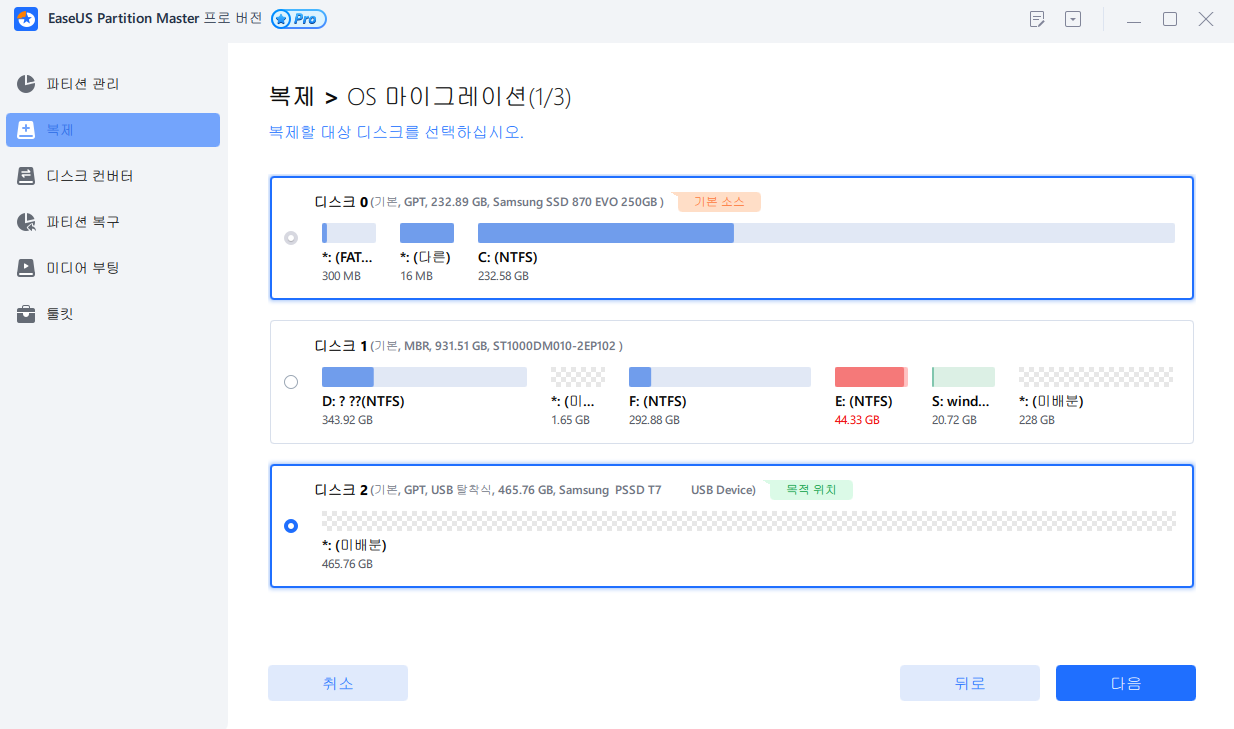This screenshot has height=729, width=1234.
Task: Click the 232.58 GB size label
Action: coord(503,276)
